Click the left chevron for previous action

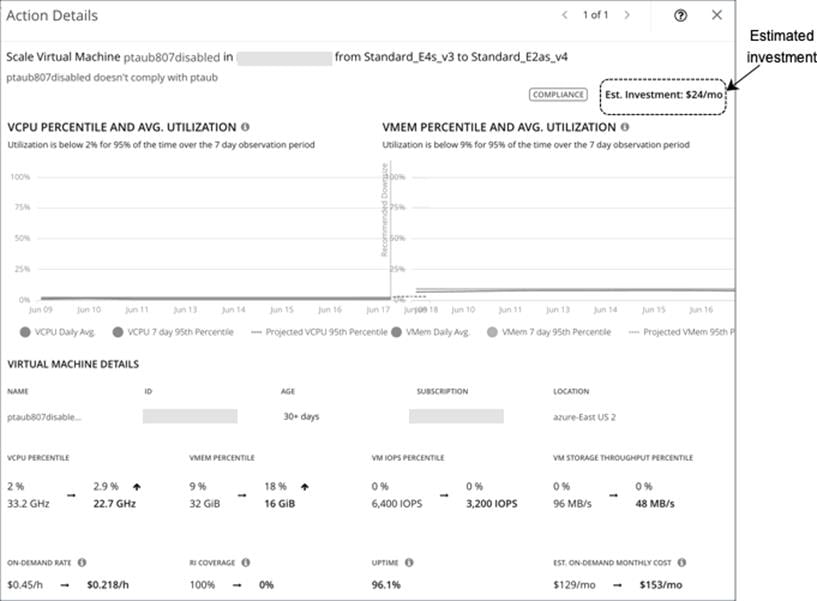(564, 16)
